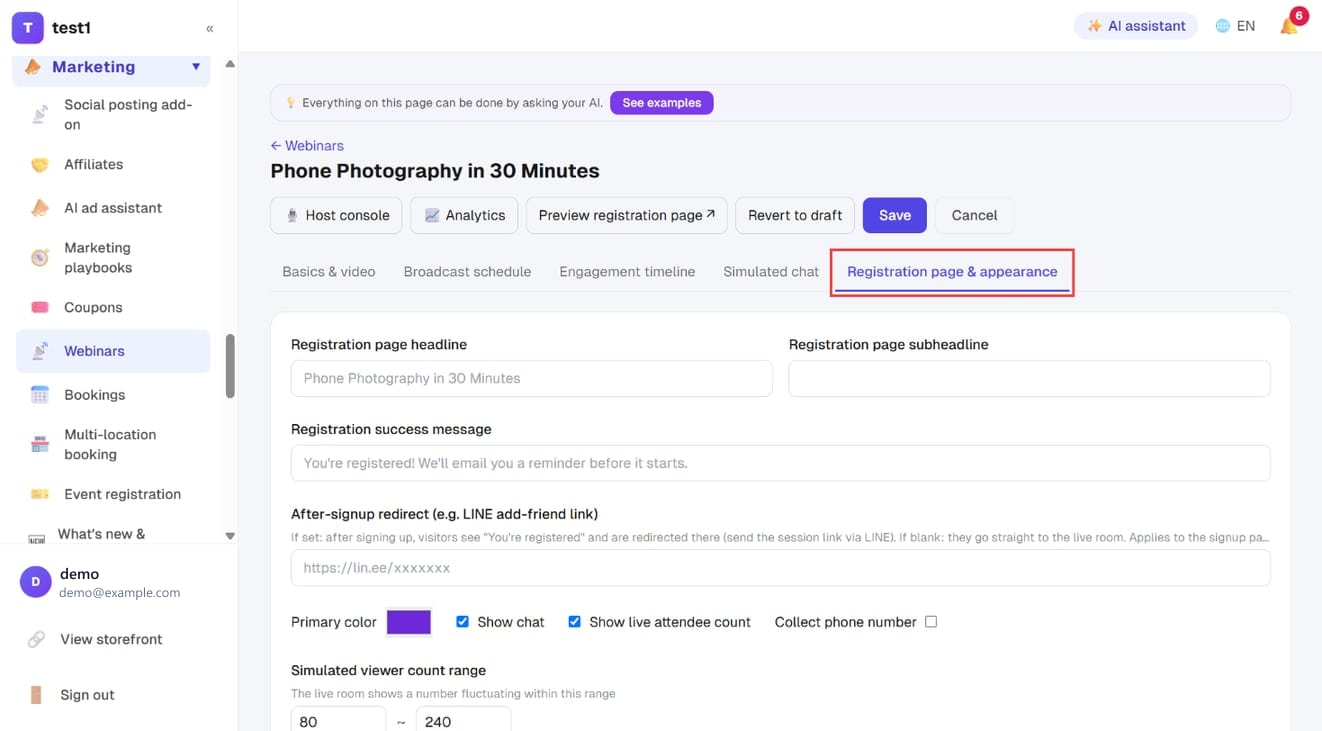Click the Bookings calendar icon
Image resolution: width=1322 pixels, height=731 pixels.
click(40, 395)
